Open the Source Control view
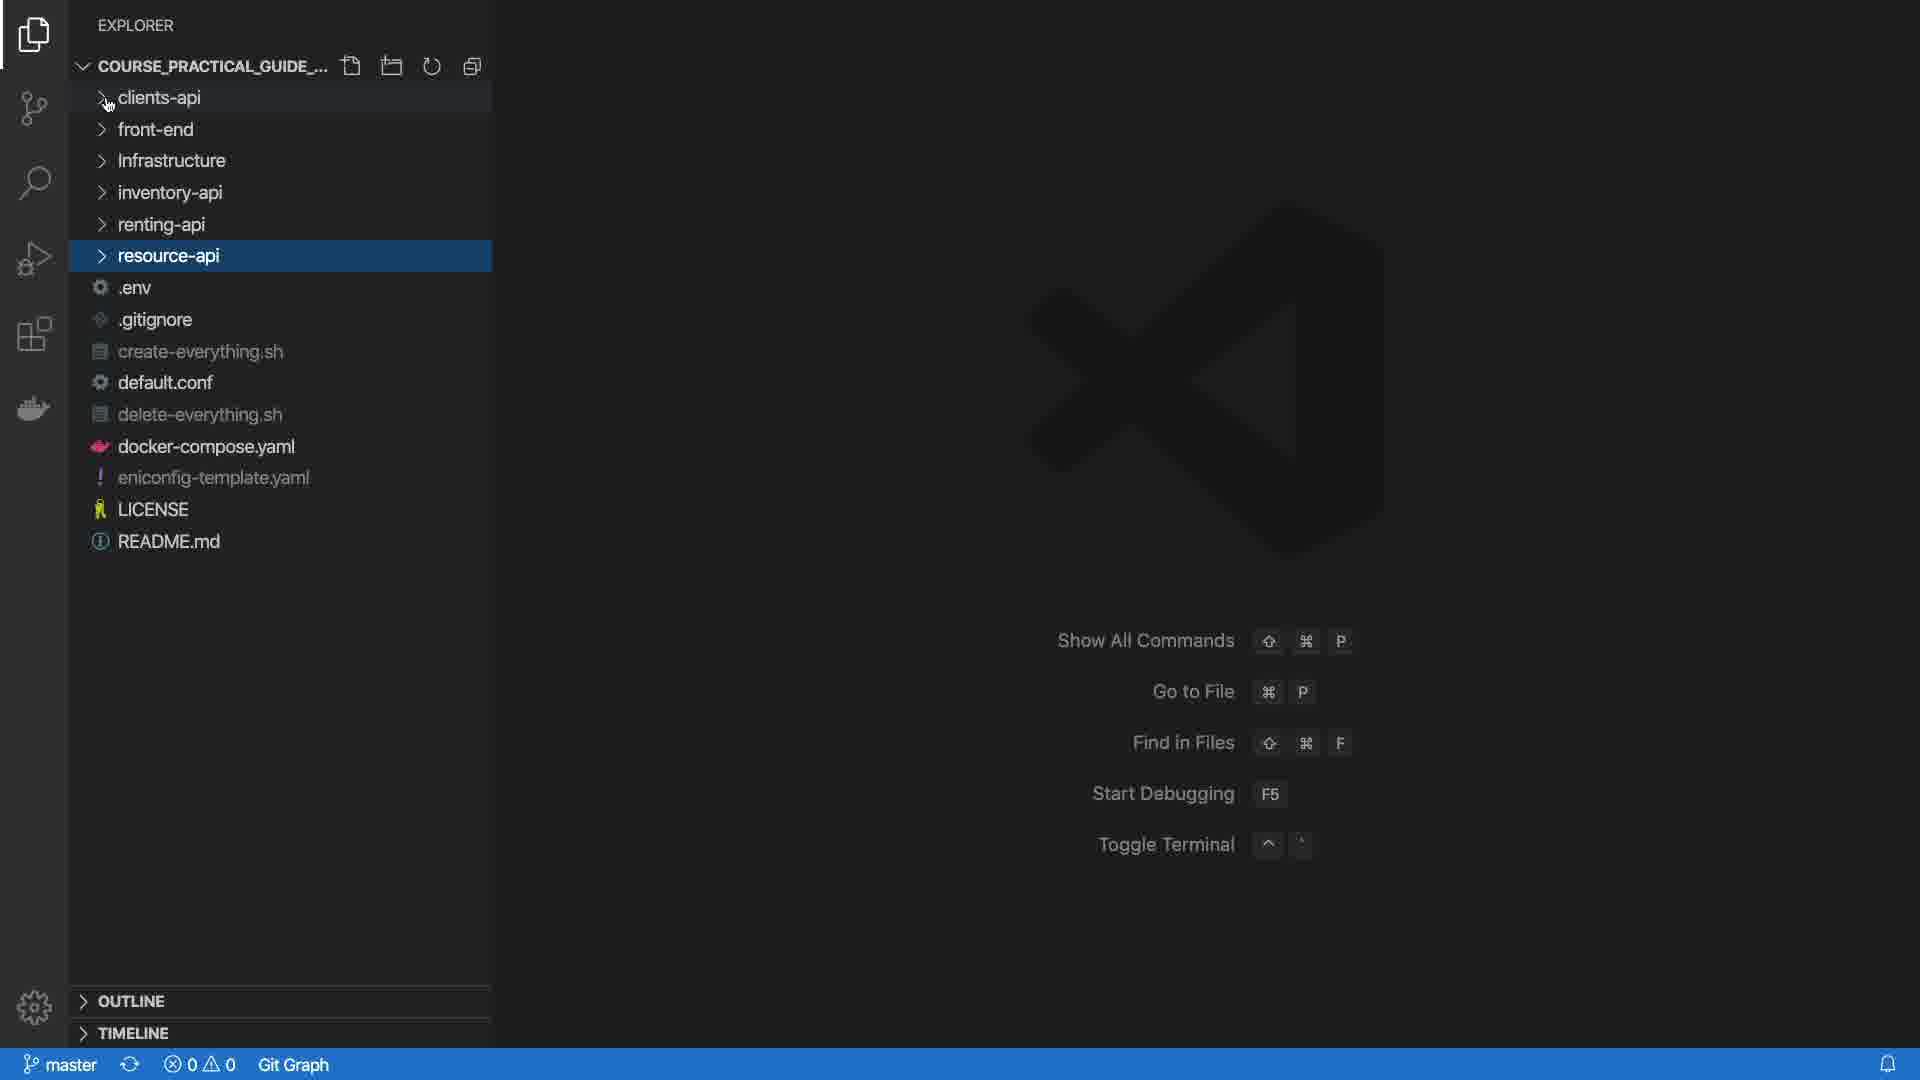 click(34, 108)
